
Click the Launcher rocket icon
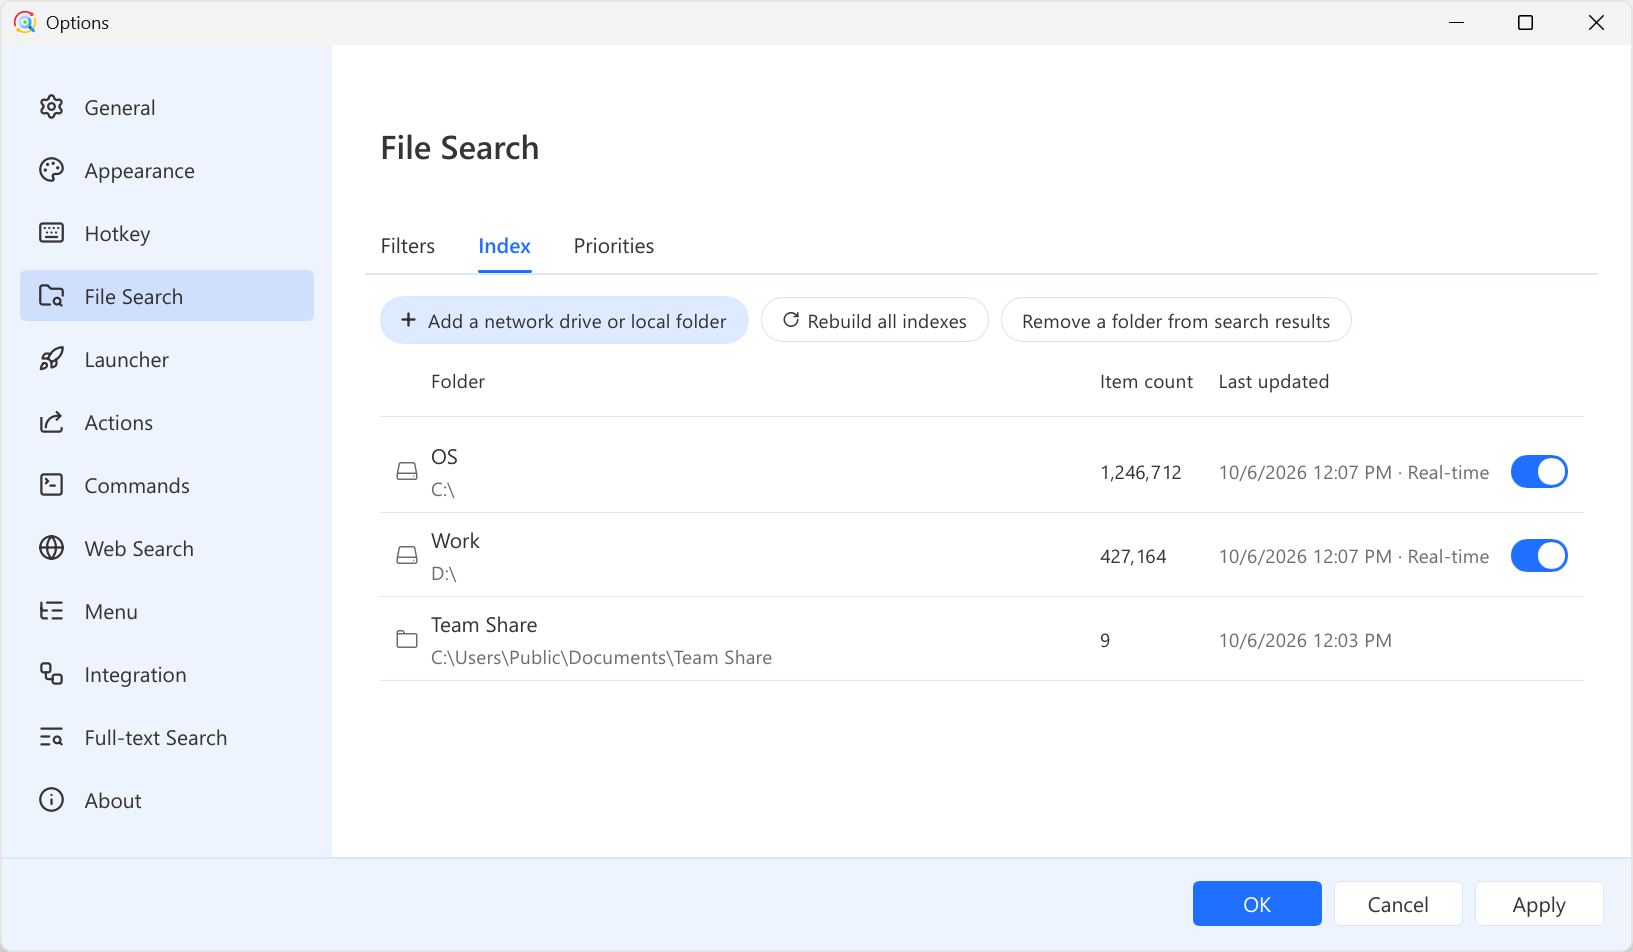coord(51,359)
